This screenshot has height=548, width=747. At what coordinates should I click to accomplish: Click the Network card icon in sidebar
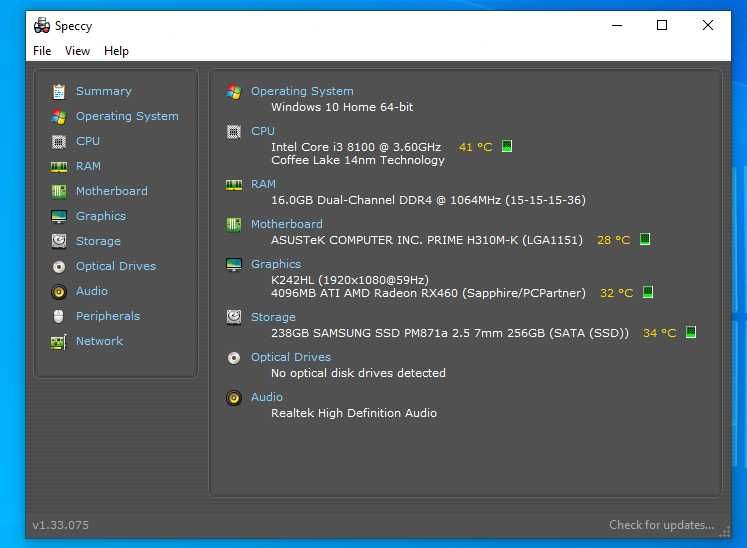pyautogui.click(x=59, y=342)
